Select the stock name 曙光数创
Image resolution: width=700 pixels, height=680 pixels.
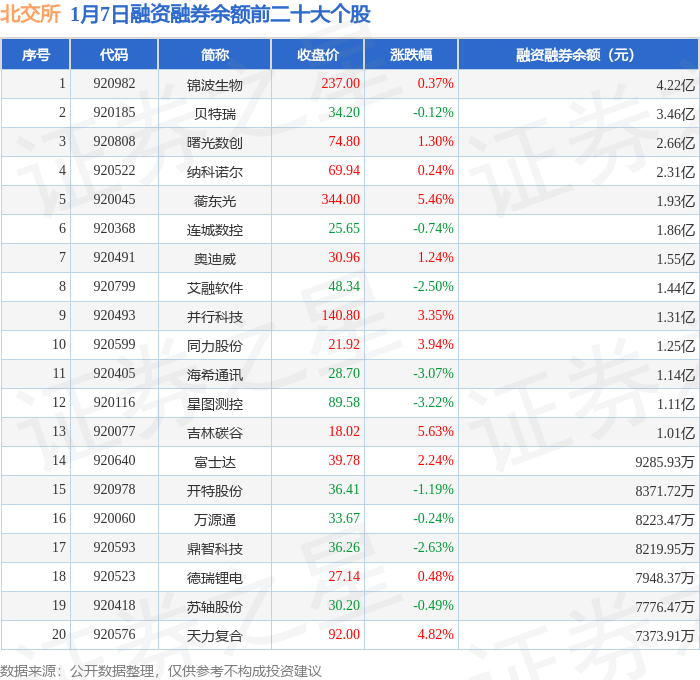pos(215,143)
